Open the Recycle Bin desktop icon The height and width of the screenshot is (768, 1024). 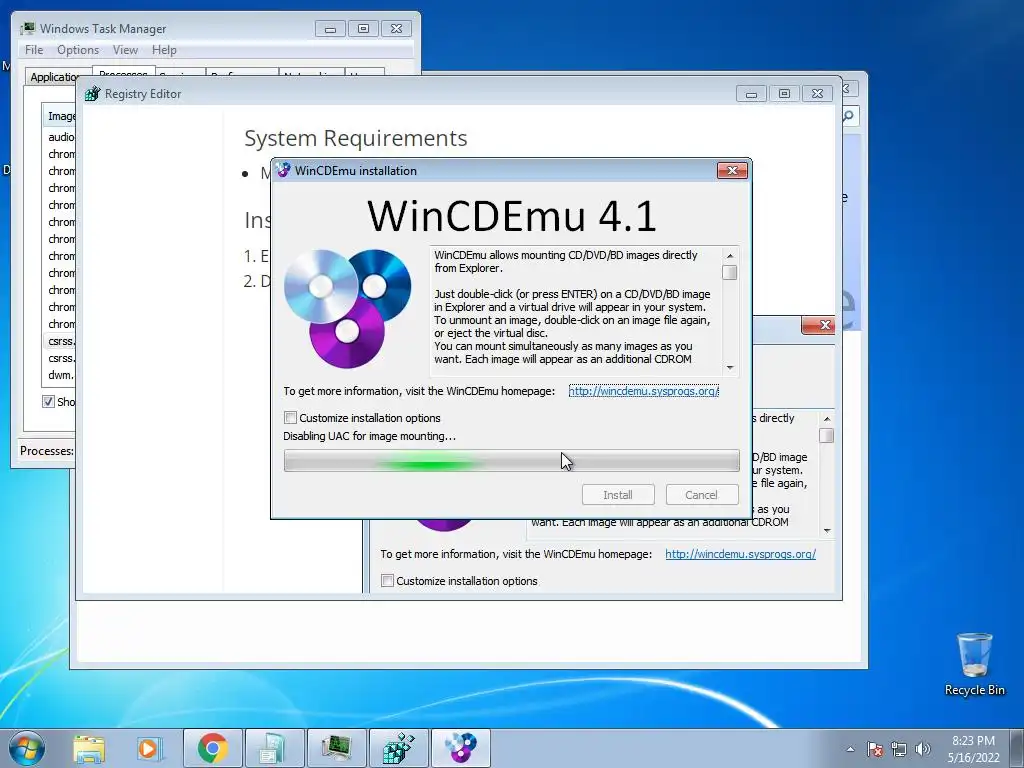[974, 664]
